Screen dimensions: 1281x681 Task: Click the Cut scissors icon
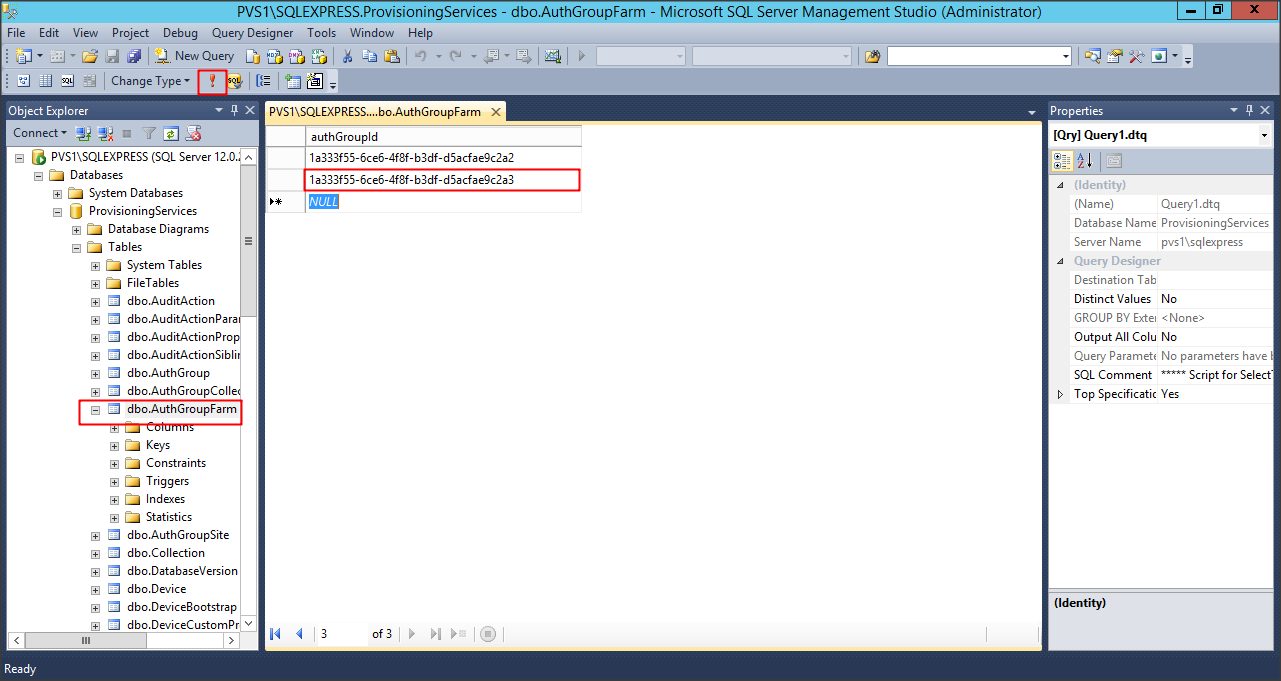tap(347, 56)
